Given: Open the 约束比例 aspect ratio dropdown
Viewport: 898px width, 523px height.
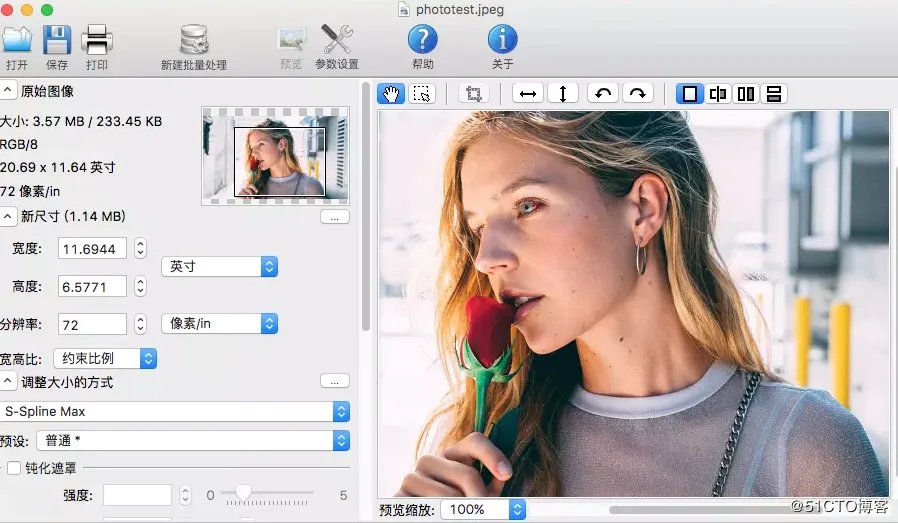Looking at the screenshot, I should 105,359.
